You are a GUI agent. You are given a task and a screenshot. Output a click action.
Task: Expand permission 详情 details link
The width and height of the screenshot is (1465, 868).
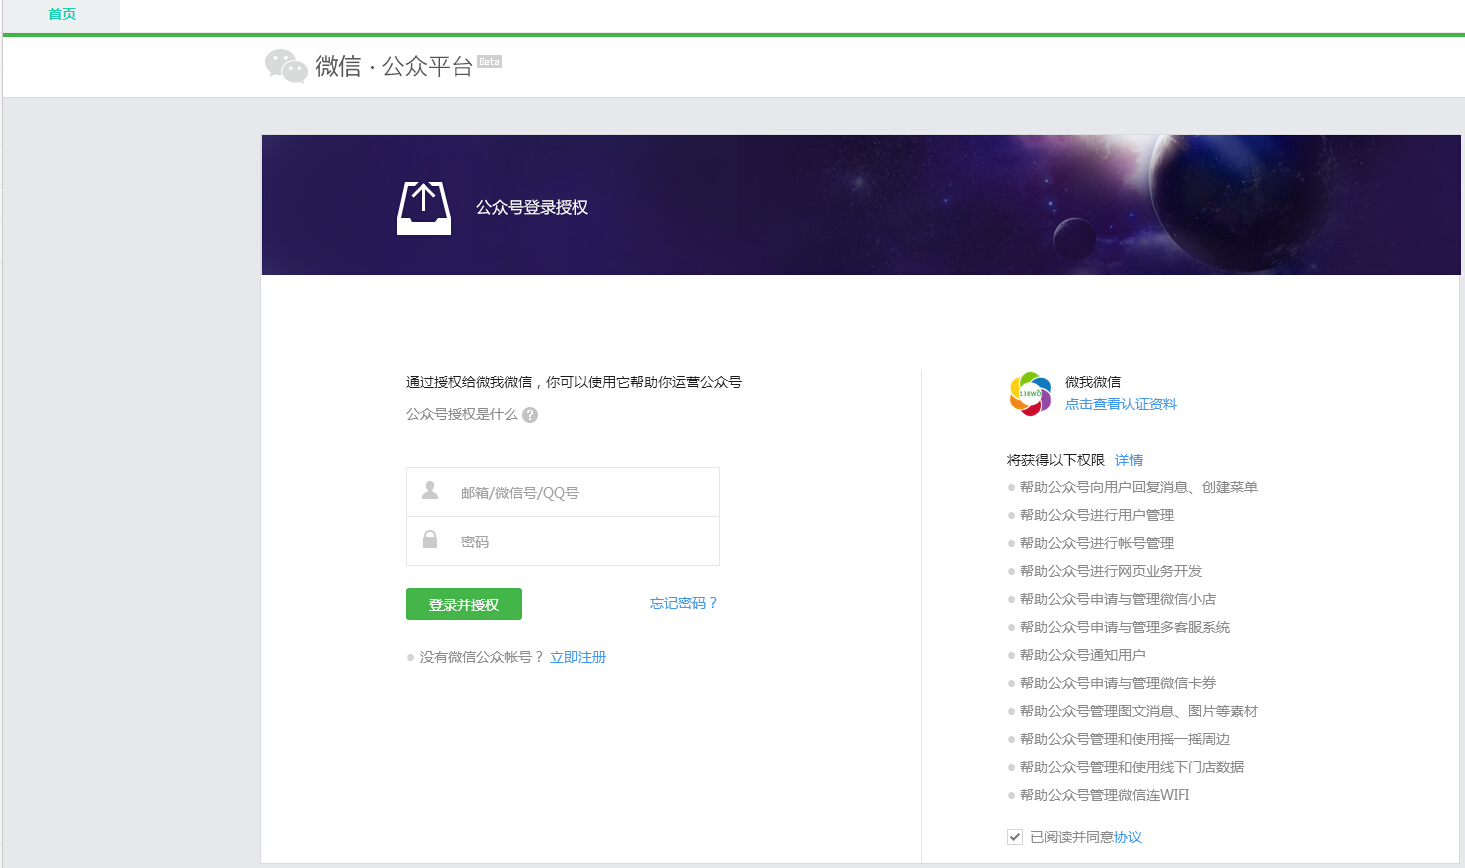click(1129, 460)
